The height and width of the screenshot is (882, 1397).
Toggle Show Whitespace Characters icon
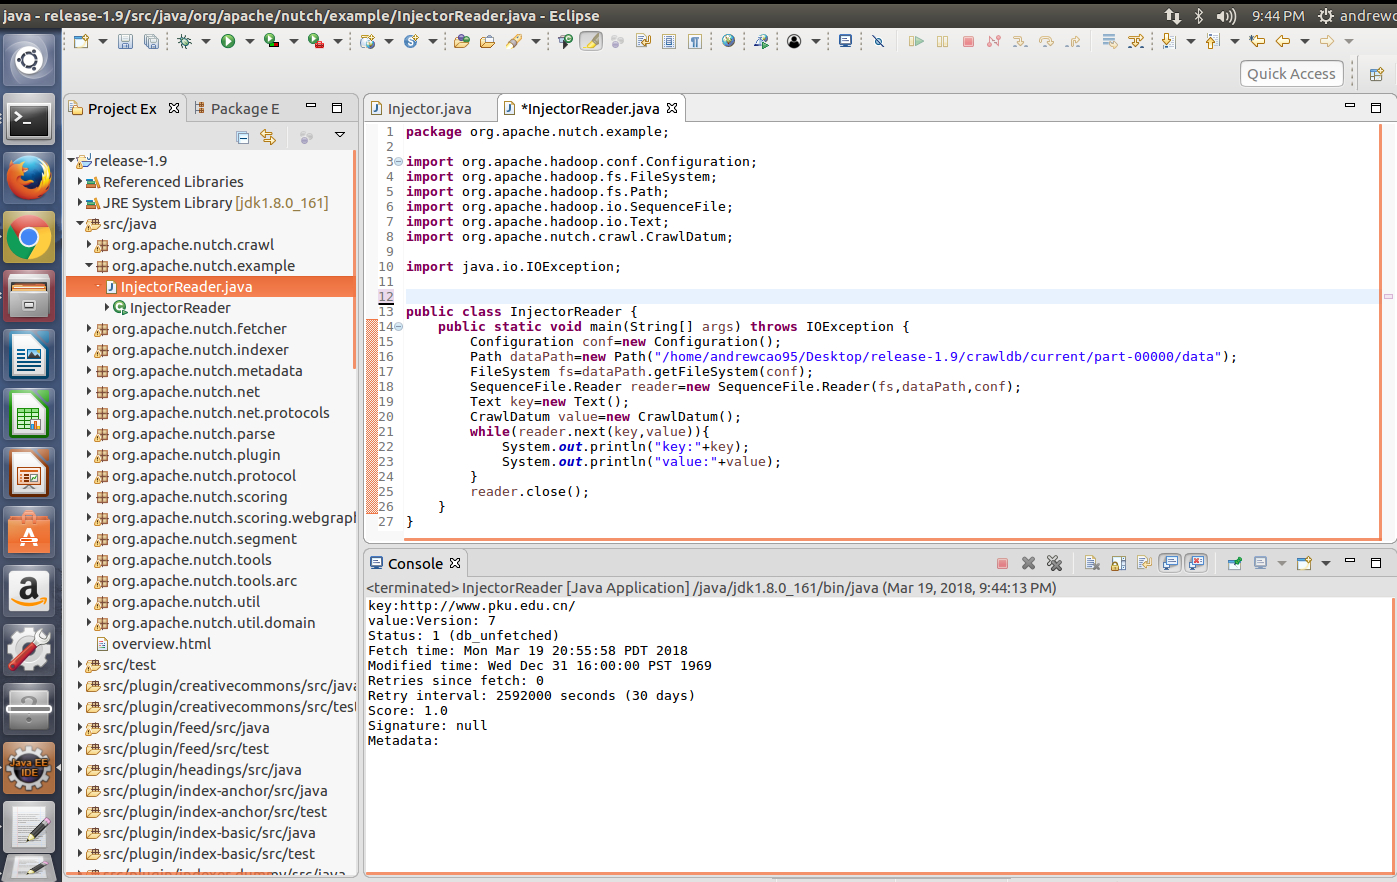(695, 41)
